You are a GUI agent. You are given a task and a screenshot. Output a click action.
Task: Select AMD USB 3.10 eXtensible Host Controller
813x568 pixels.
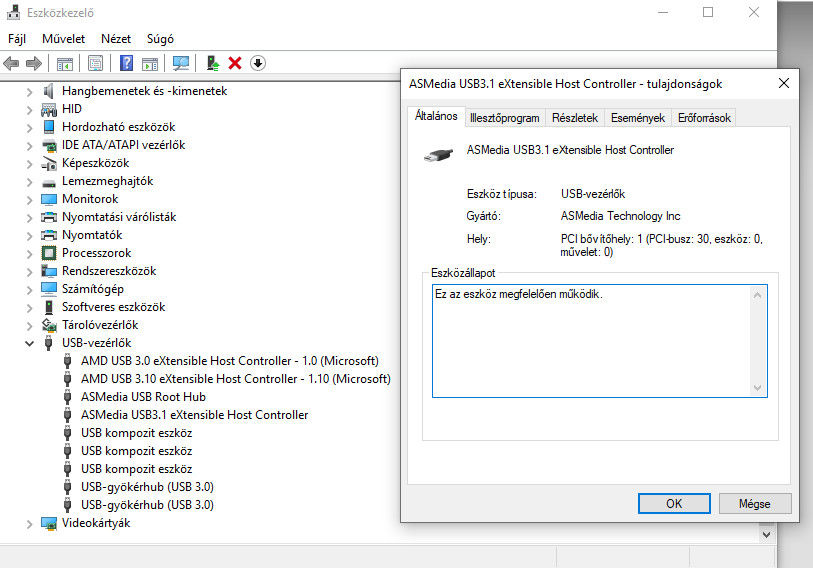tap(235, 379)
